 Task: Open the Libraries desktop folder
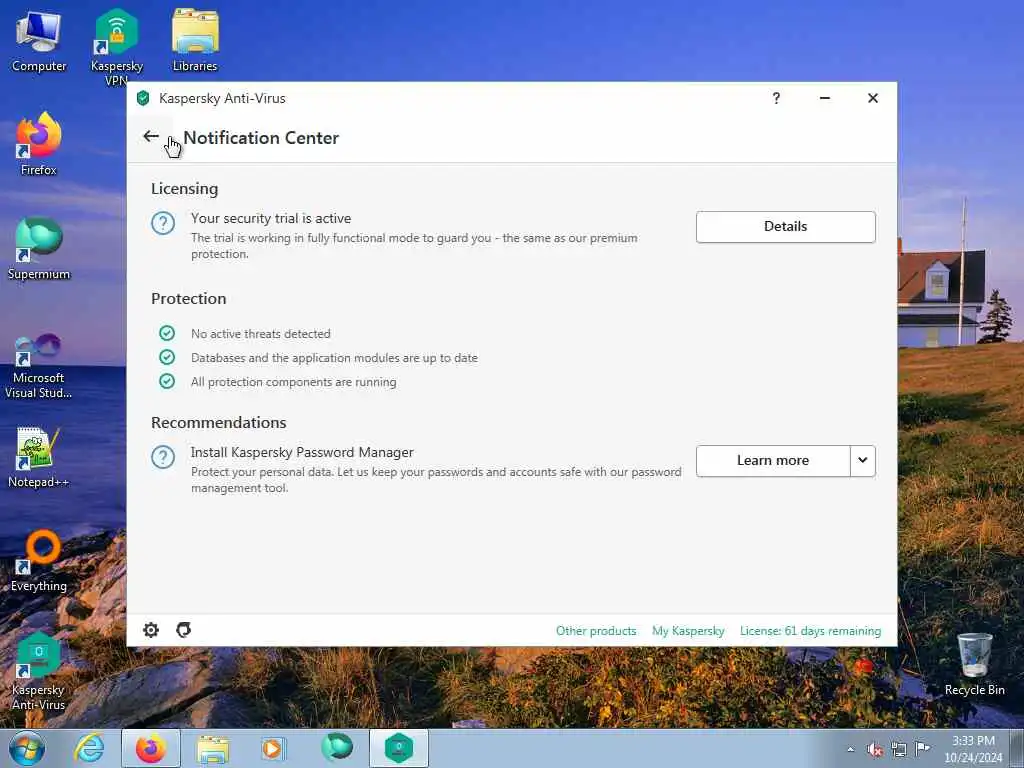point(195,40)
